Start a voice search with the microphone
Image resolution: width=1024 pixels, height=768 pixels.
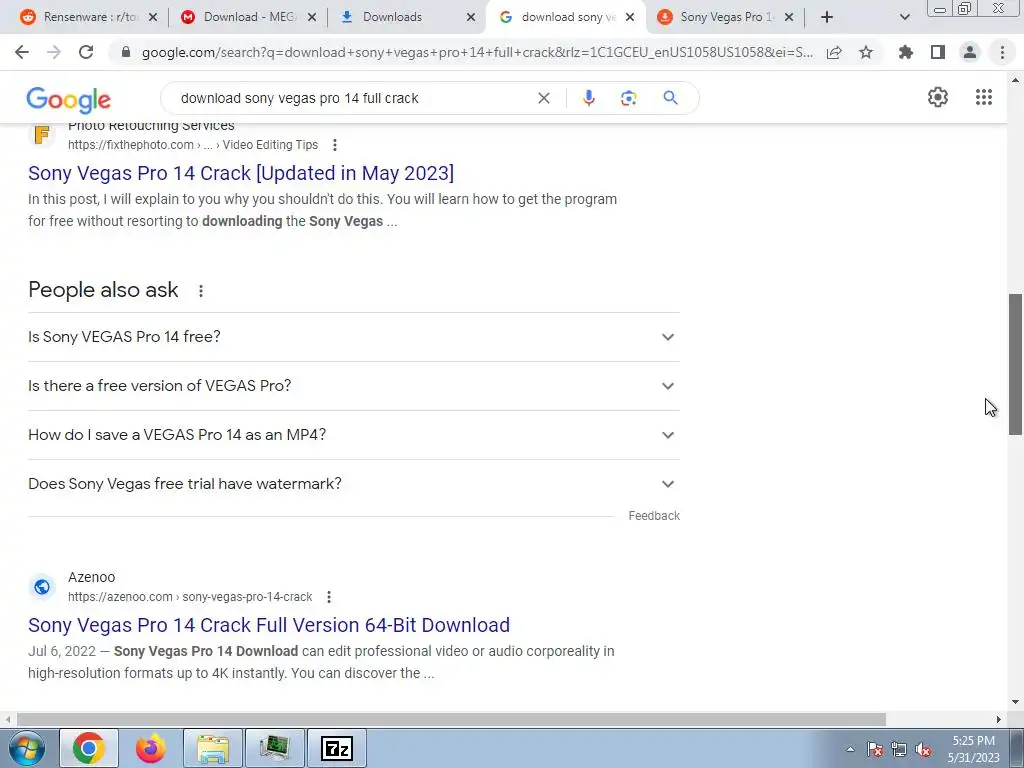588,98
